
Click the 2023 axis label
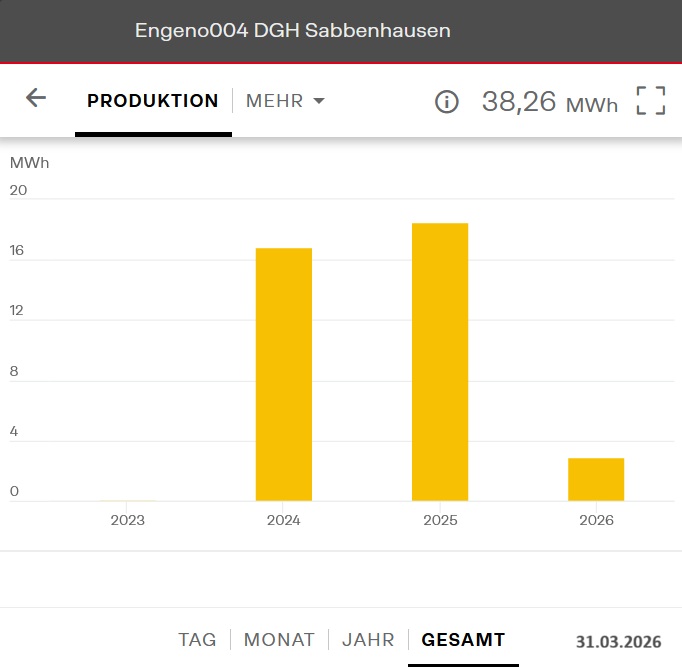pyautogui.click(x=128, y=520)
